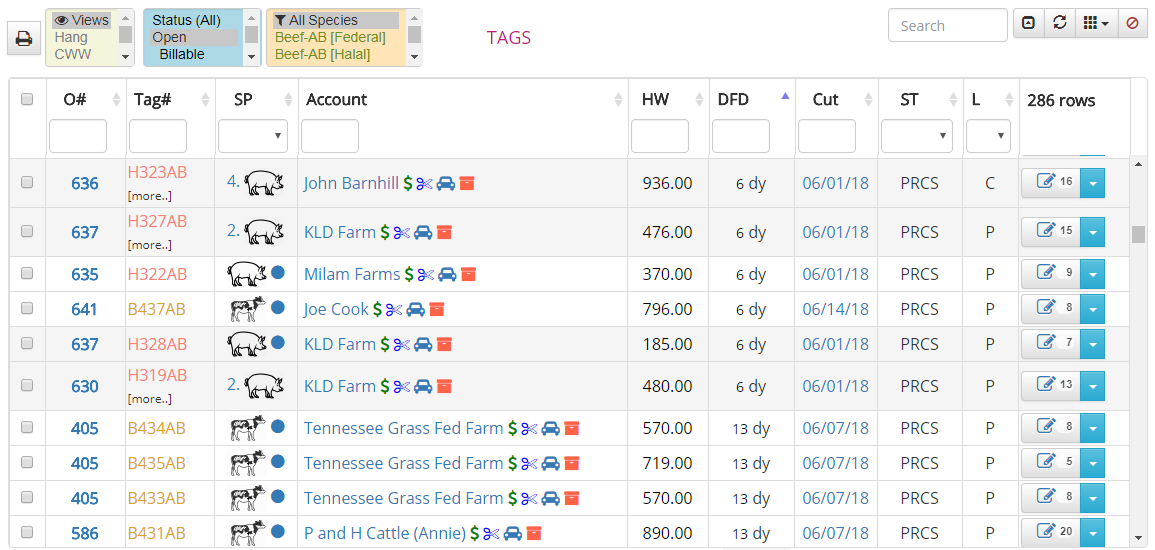The image size is (1155, 550).
Task: Open Tennessee Grass Fed Farm for B435AB
Action: click(403, 463)
